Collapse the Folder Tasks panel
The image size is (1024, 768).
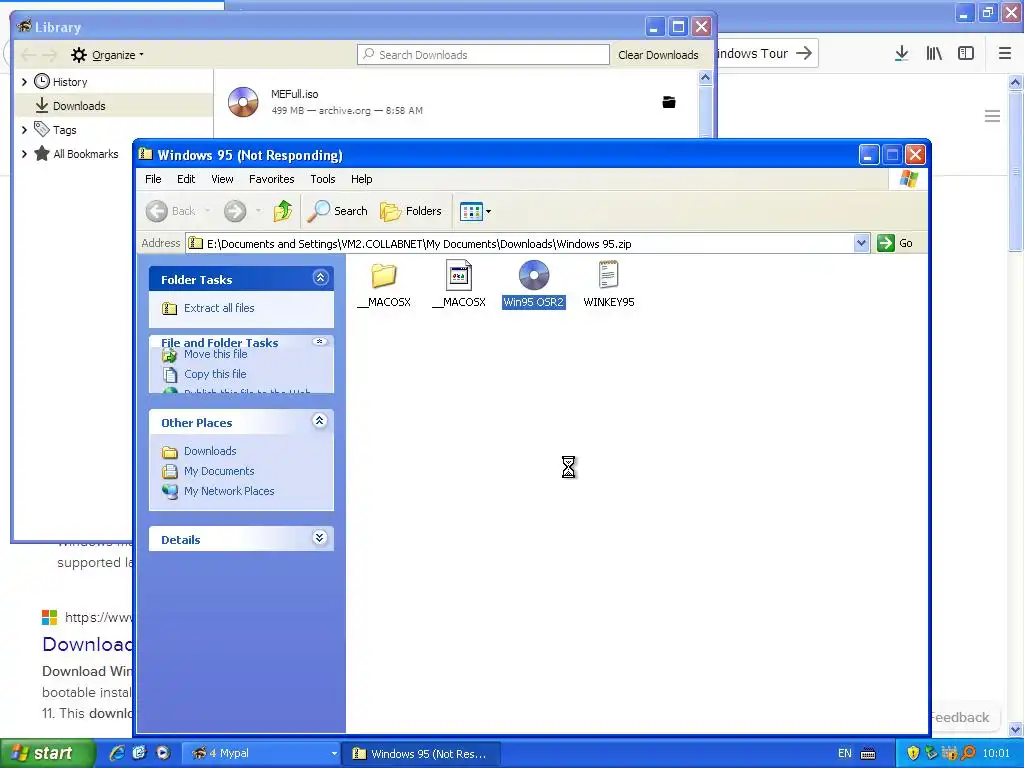click(x=320, y=278)
